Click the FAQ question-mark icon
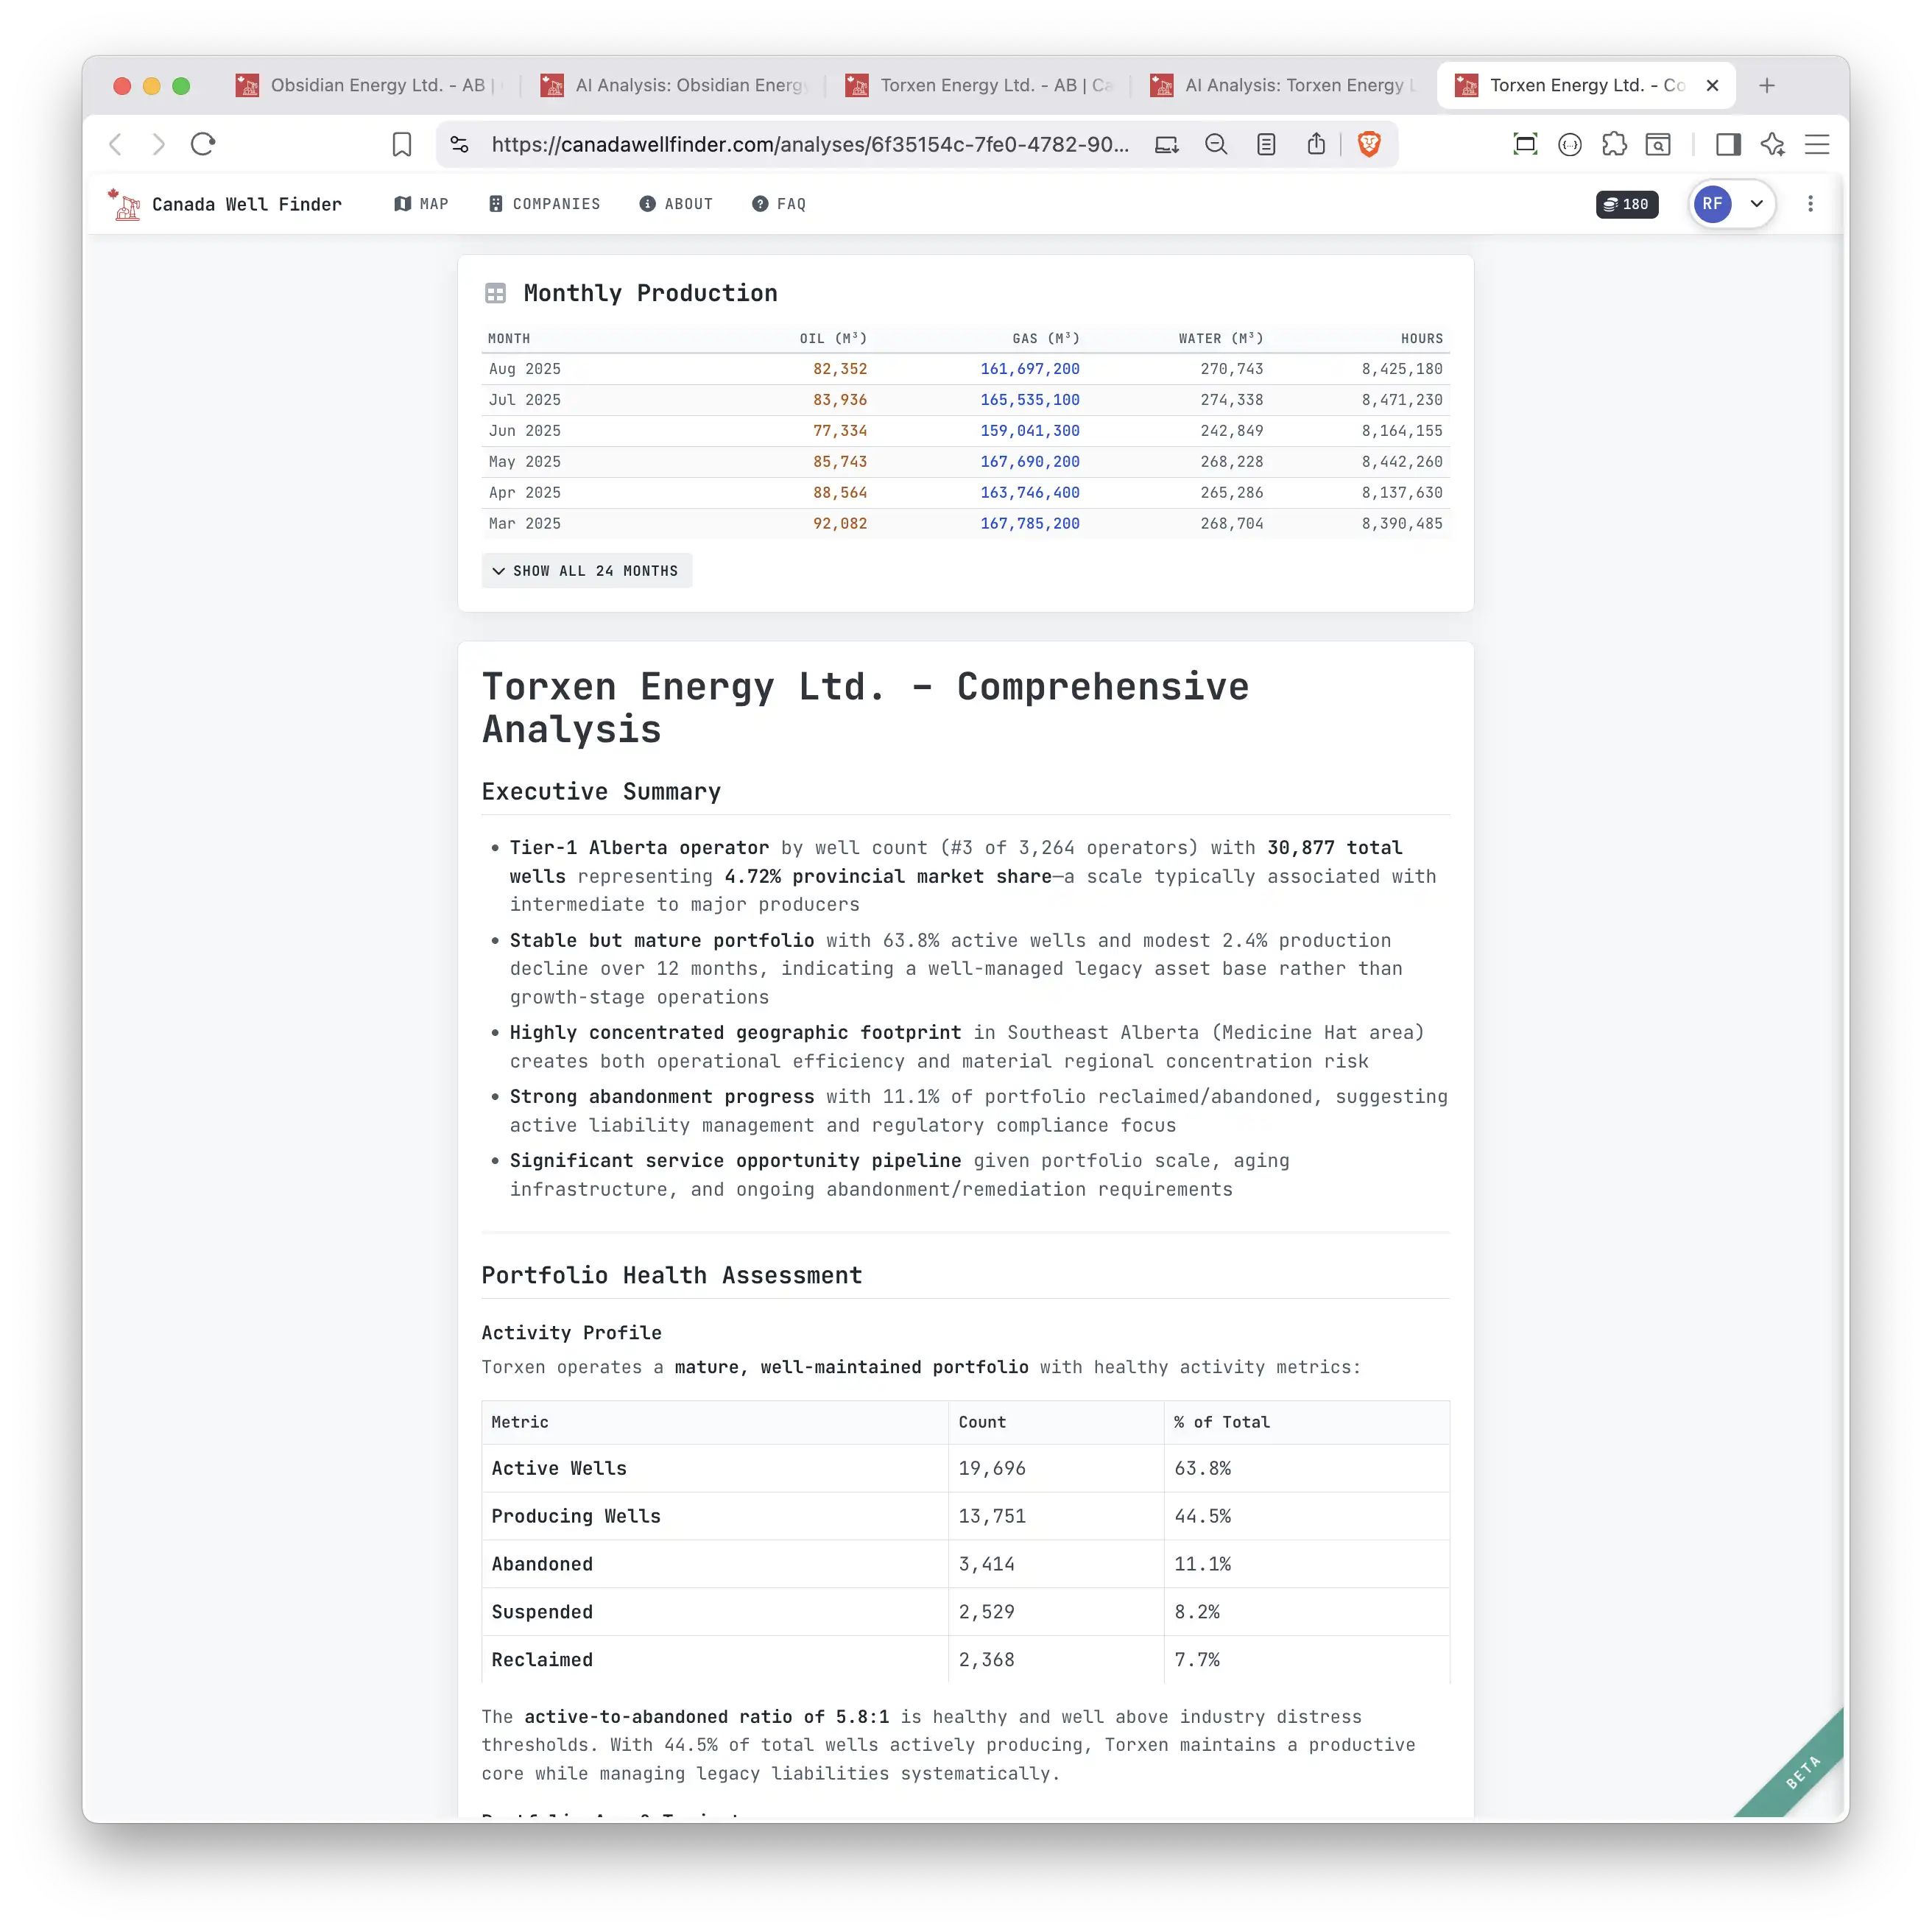Screen dimensions: 1932x1932 pos(760,204)
